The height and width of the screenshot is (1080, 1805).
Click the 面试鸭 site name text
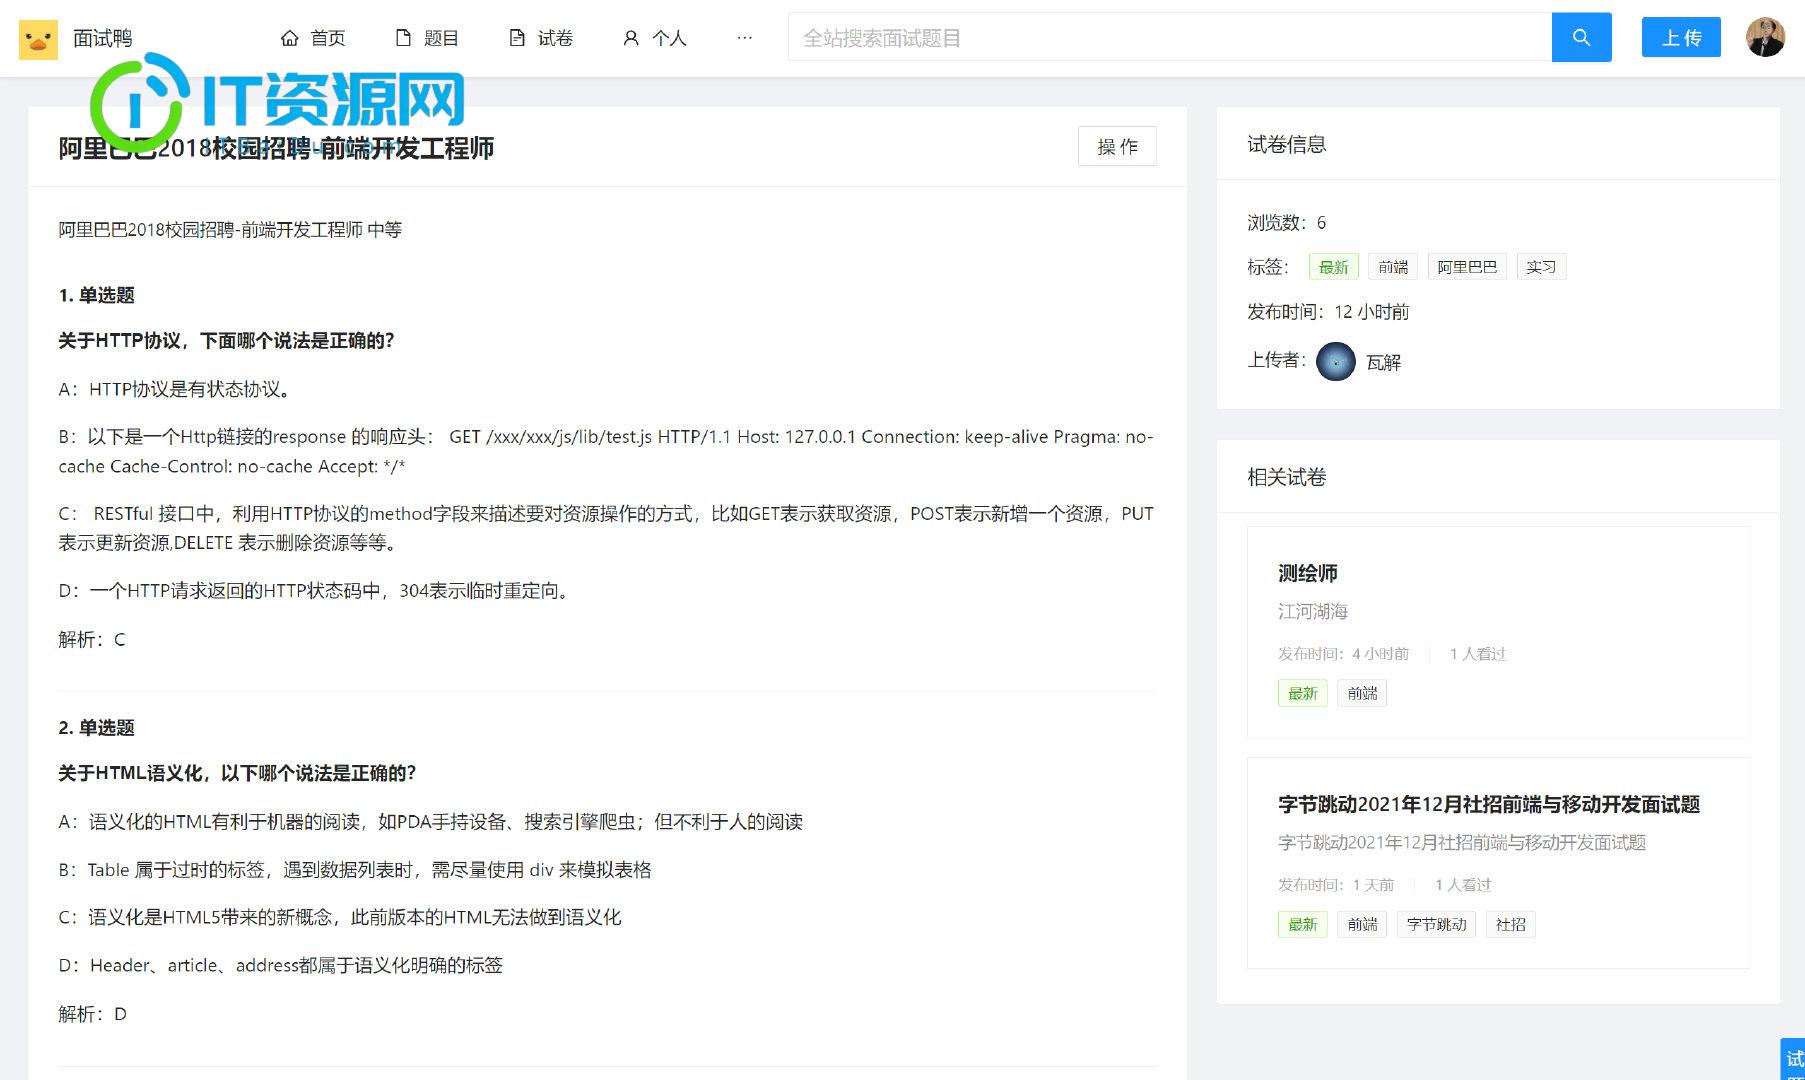tap(102, 38)
